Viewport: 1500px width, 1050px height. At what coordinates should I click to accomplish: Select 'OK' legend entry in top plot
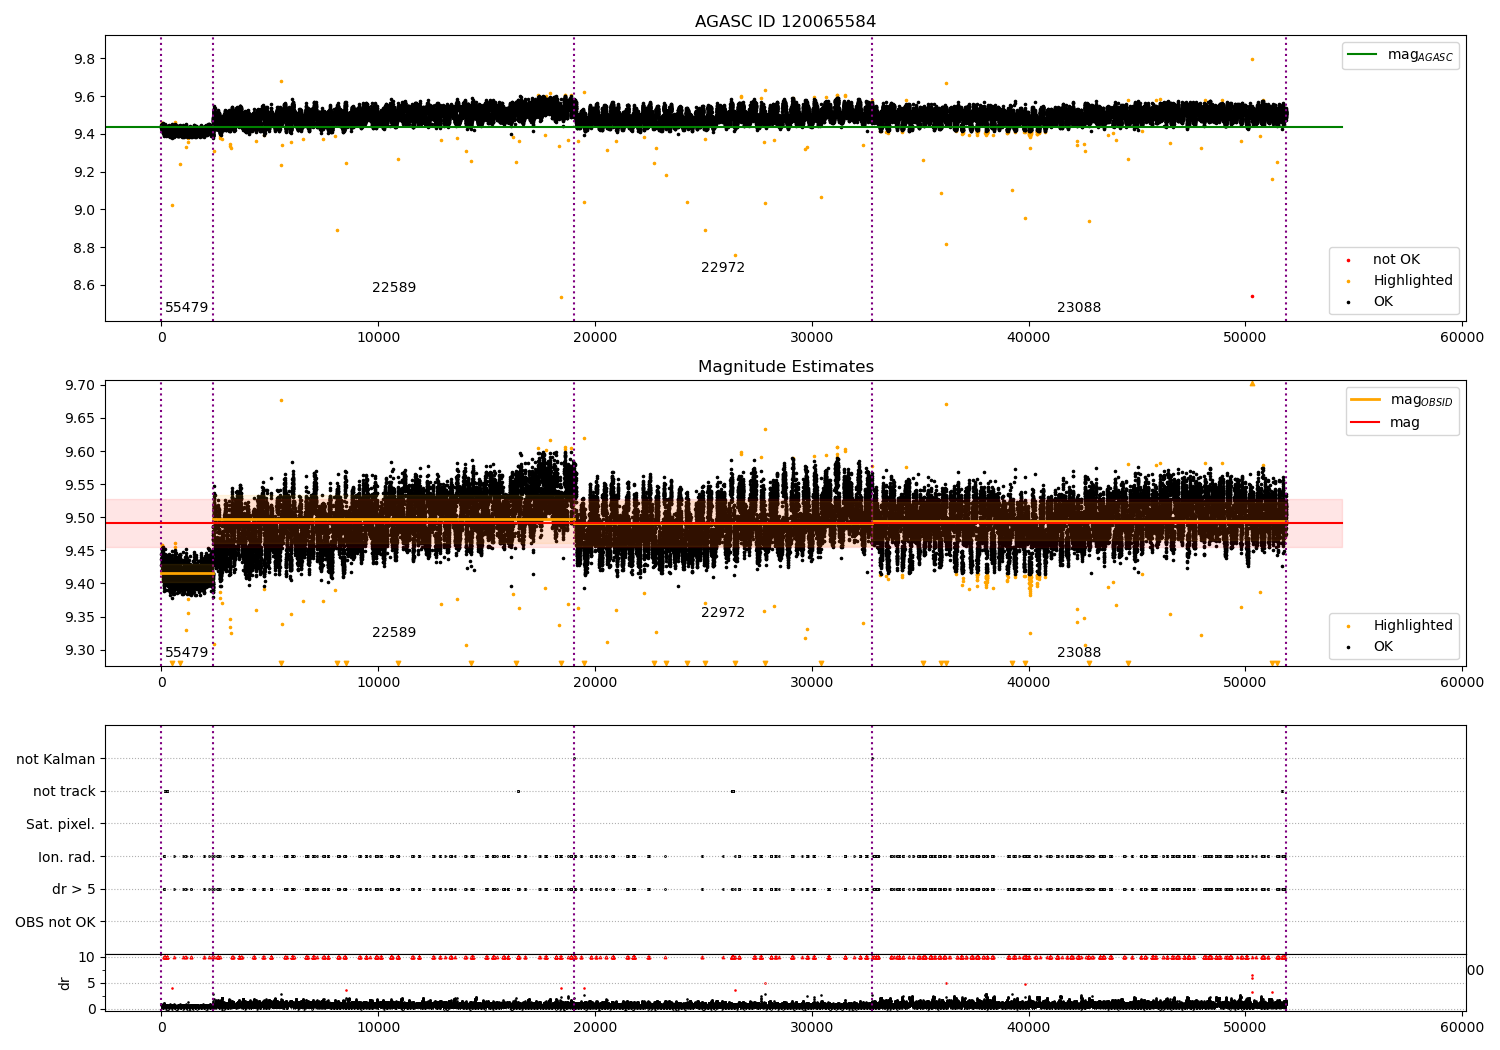tap(1382, 302)
